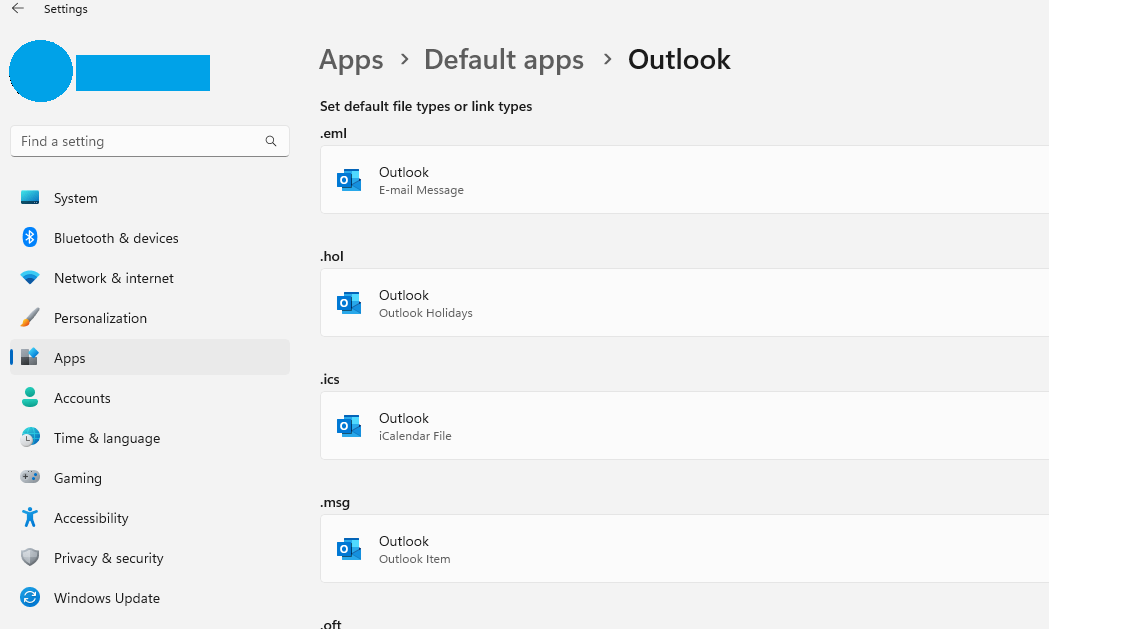Open Windows Update label in sidebar

coord(107,598)
